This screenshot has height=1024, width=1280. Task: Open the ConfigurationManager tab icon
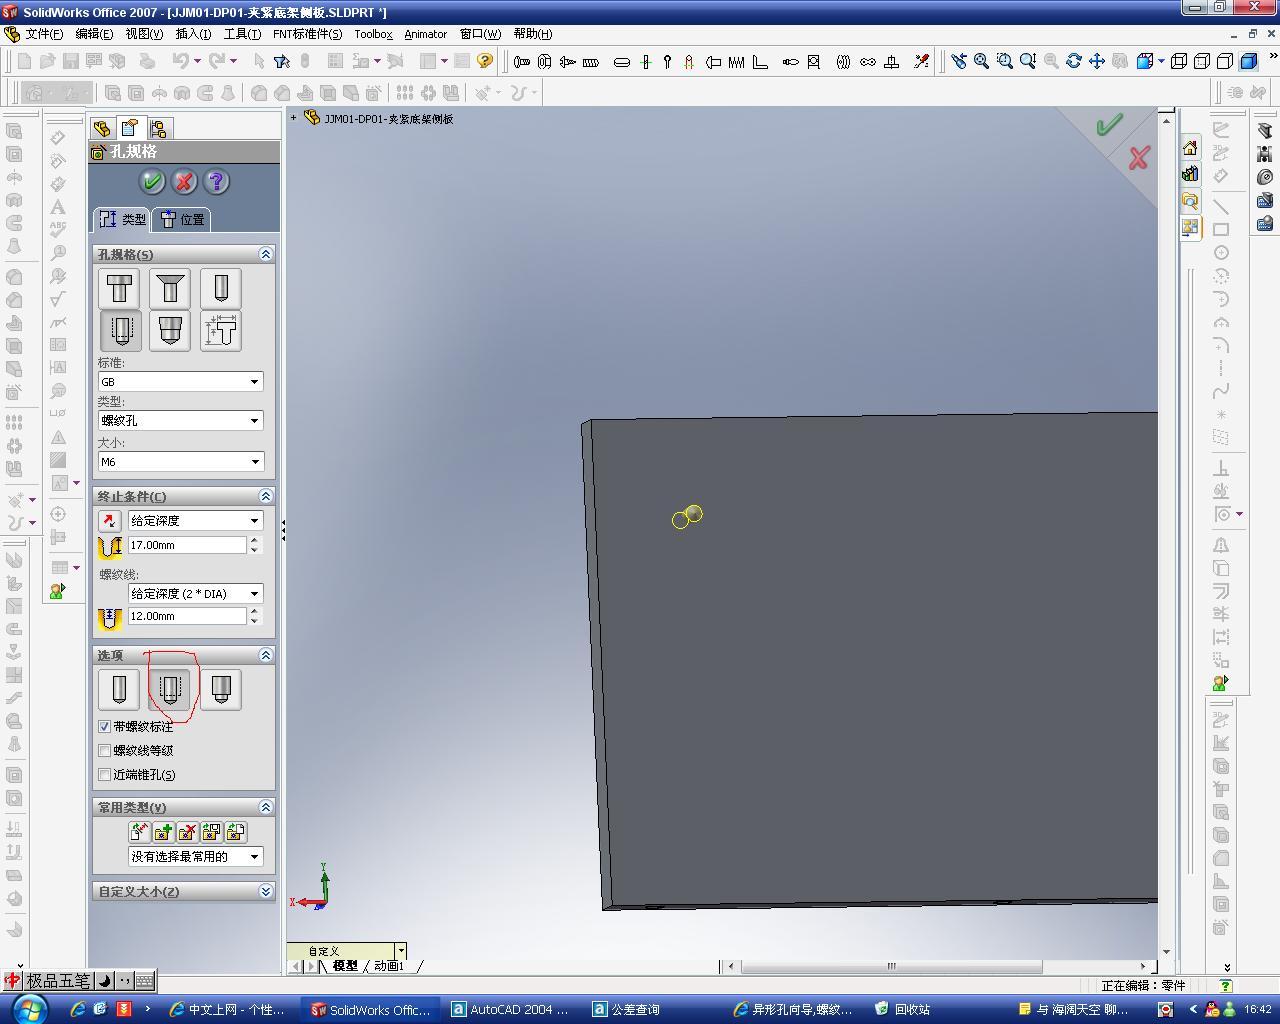coord(160,128)
